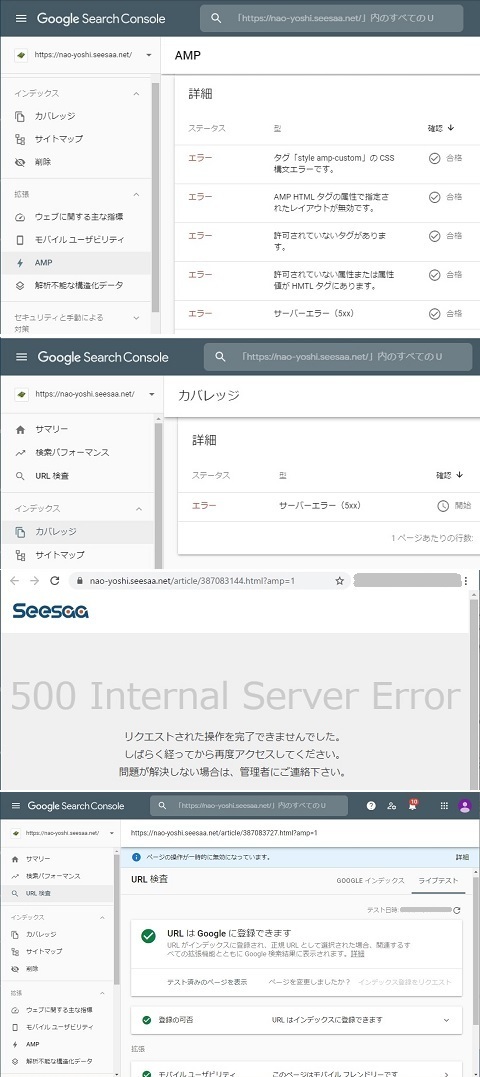Select highlighted カバレッジ in Coverage report sidebar
The width and height of the screenshot is (480, 1077).
(77, 532)
